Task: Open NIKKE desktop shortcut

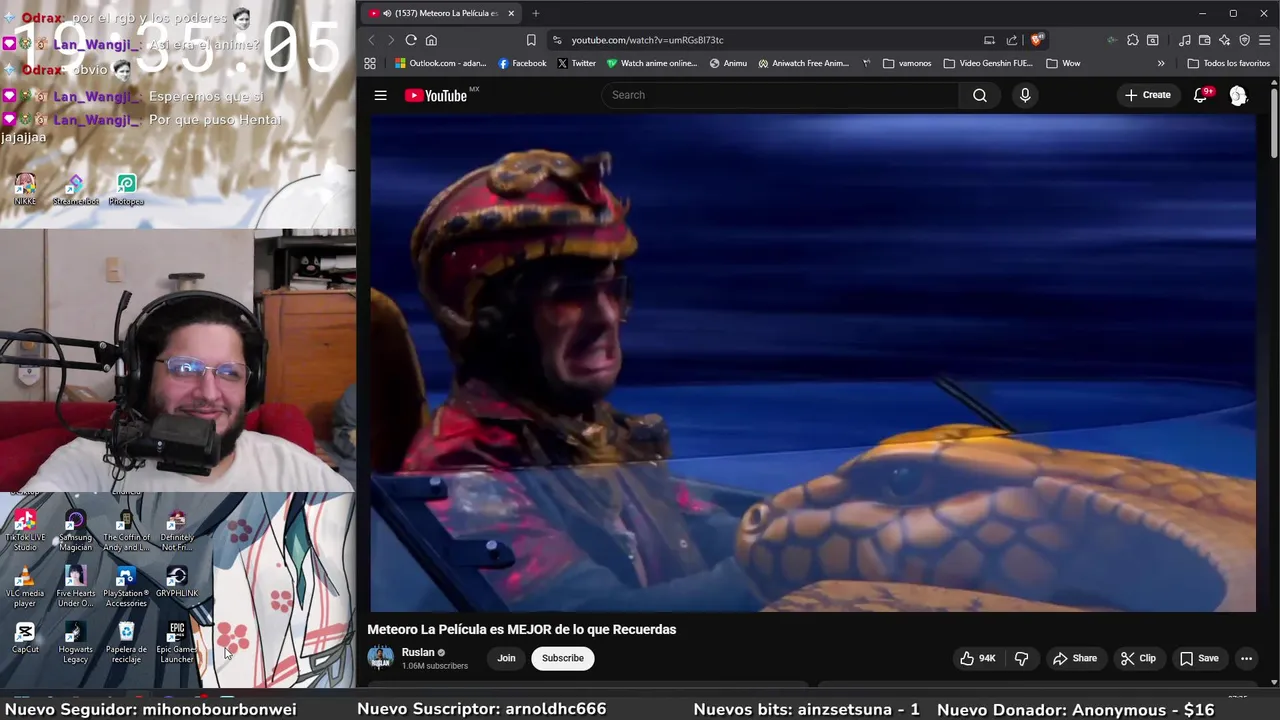Action: [25, 190]
